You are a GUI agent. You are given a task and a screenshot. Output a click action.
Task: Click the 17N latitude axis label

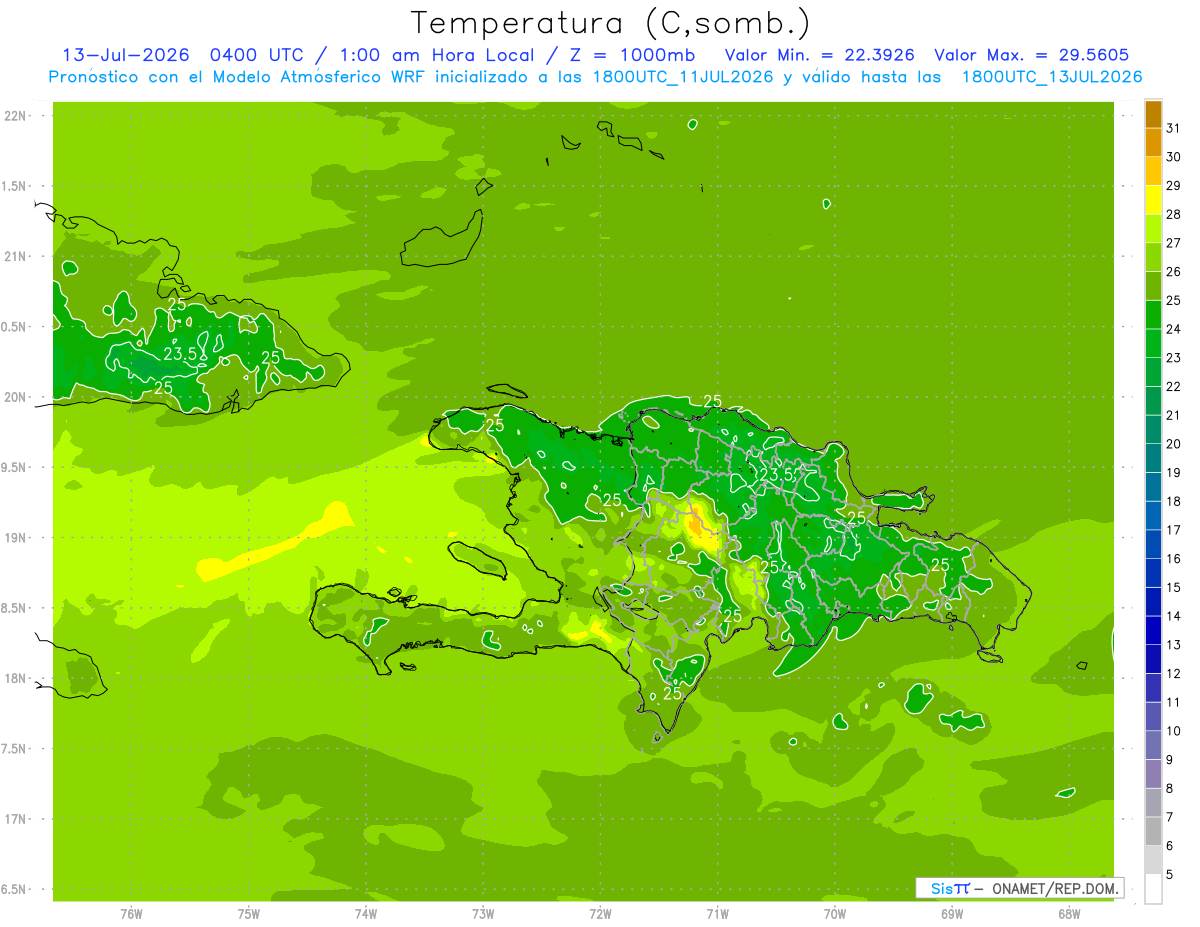tap(17, 819)
